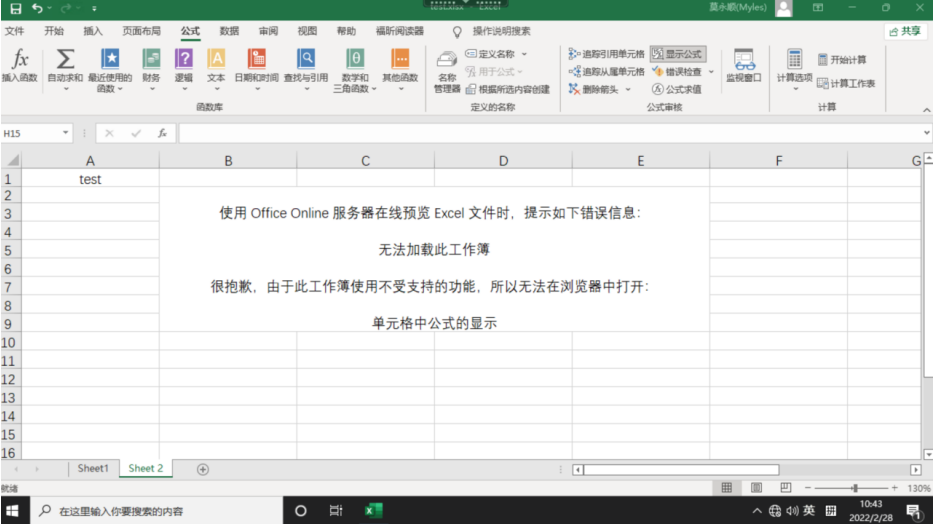Toggle Show Formulas (显示公式) off
Image resolution: width=933 pixels, height=526 pixels.
coord(677,54)
